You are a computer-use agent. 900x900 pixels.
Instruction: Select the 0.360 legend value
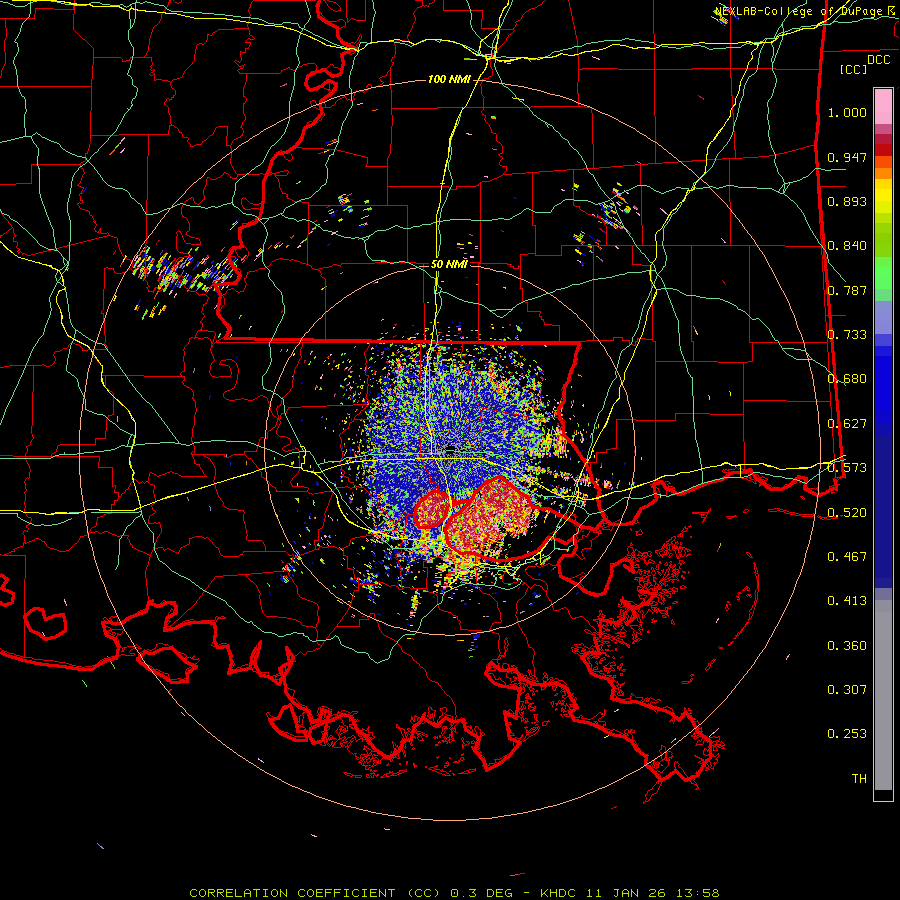847,646
